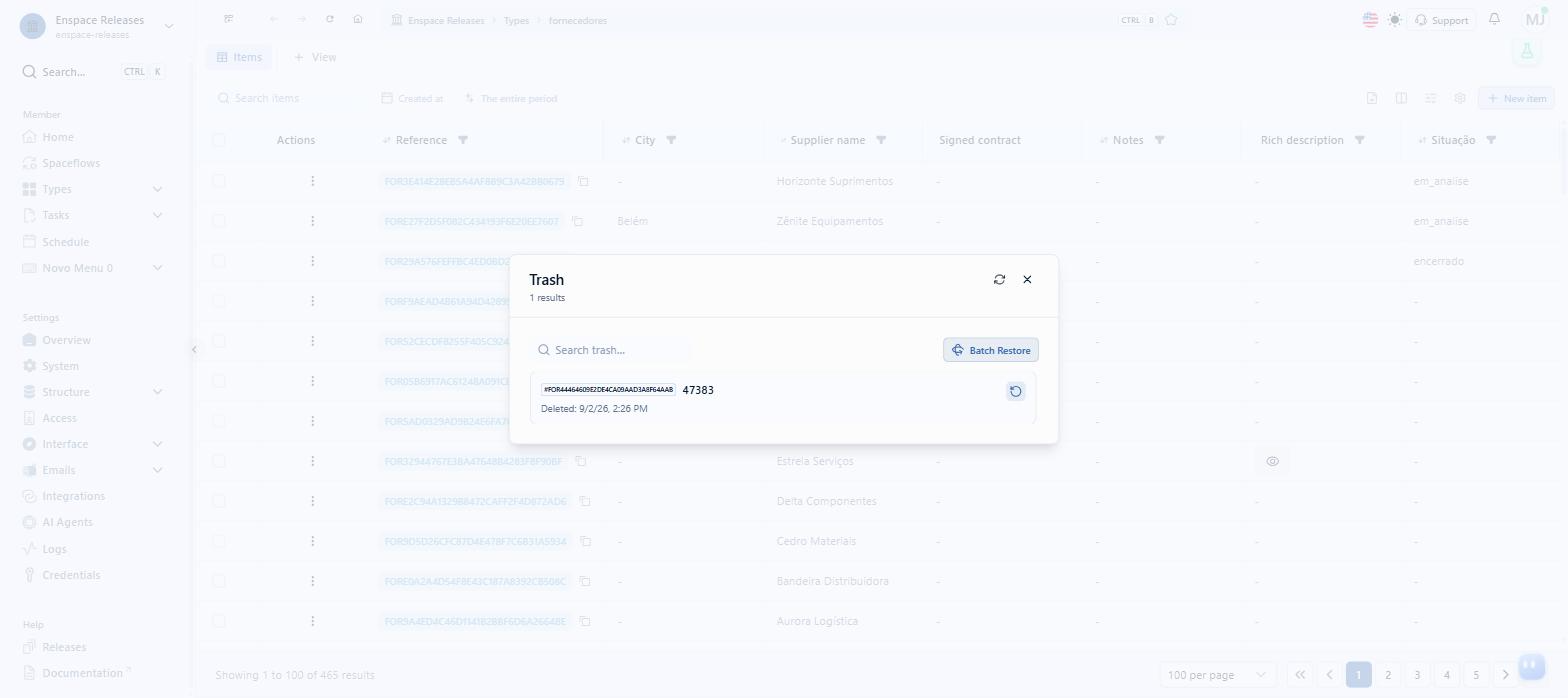Click the Deleted: 9/2/26, 2:26 PM text
This screenshot has height=698, width=1568.
(x=594, y=409)
